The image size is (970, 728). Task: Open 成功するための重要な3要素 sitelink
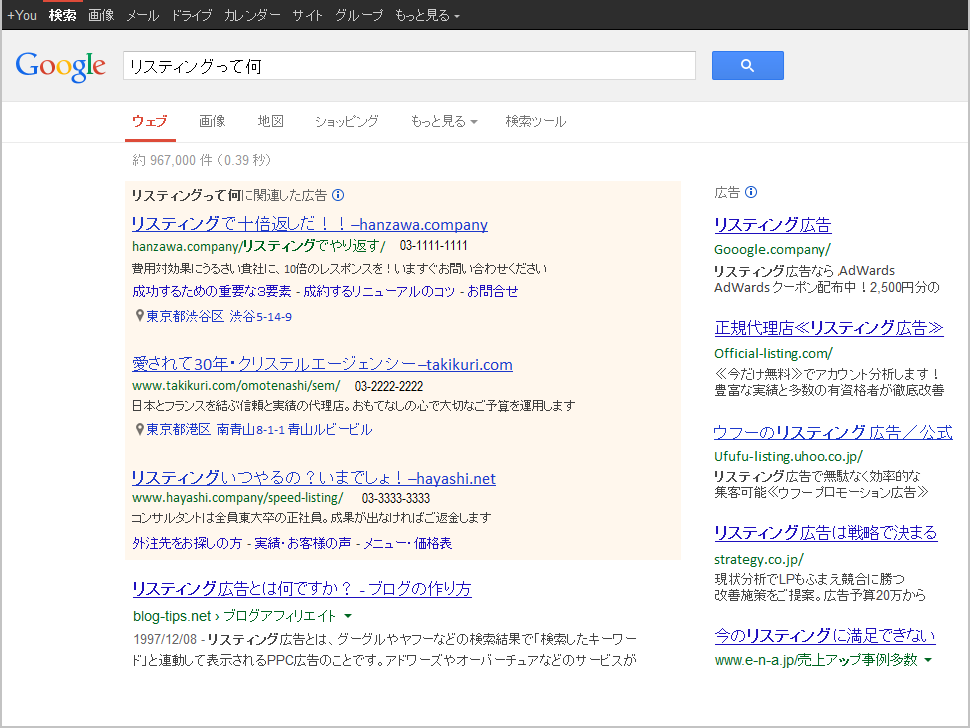click(x=212, y=291)
